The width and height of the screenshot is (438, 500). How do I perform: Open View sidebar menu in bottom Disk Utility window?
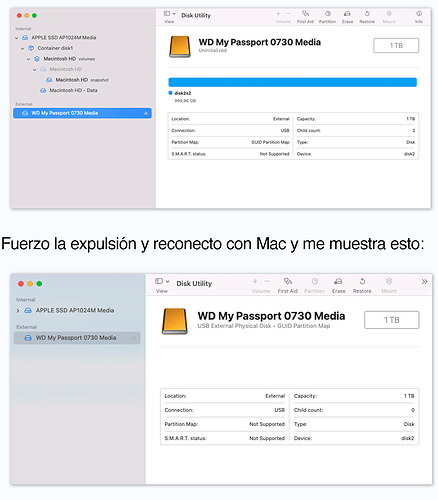click(x=162, y=281)
